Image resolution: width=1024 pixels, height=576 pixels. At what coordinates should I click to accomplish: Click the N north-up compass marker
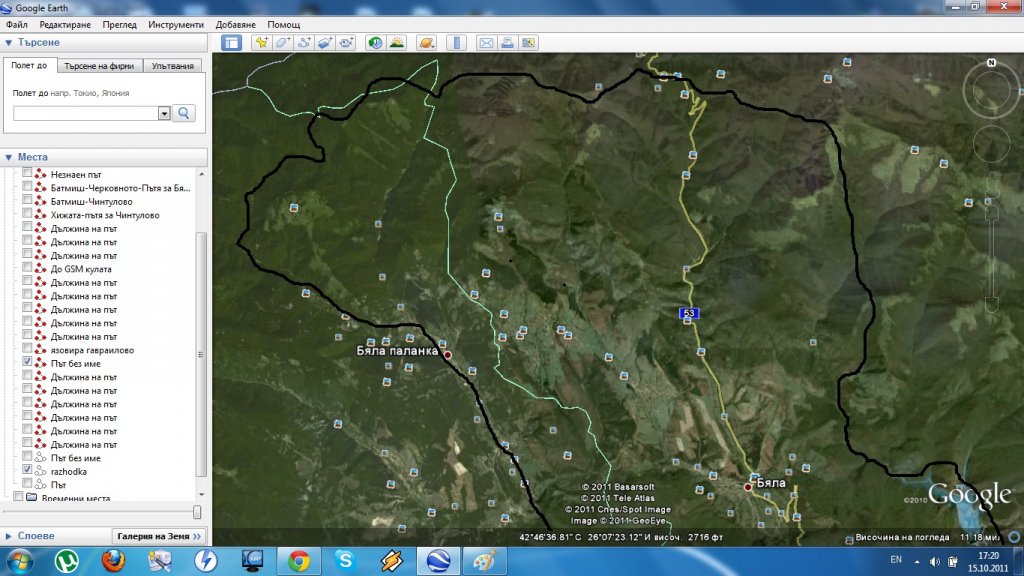coord(991,63)
